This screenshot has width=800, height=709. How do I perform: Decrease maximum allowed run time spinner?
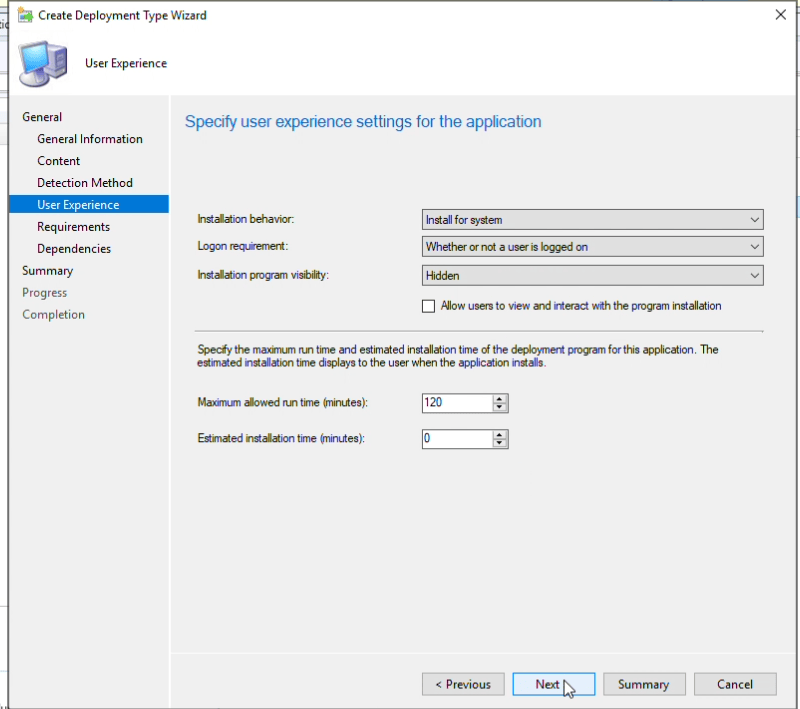pos(500,407)
